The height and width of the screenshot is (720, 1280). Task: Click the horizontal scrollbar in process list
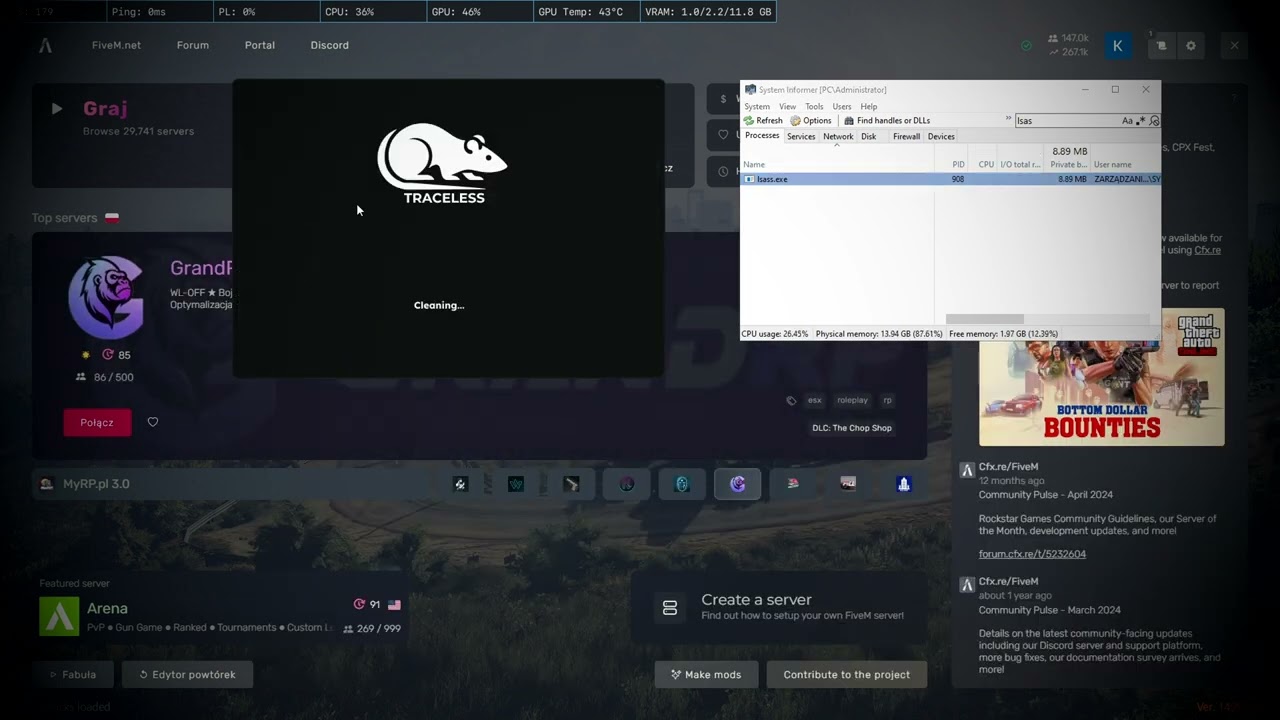tap(985, 319)
